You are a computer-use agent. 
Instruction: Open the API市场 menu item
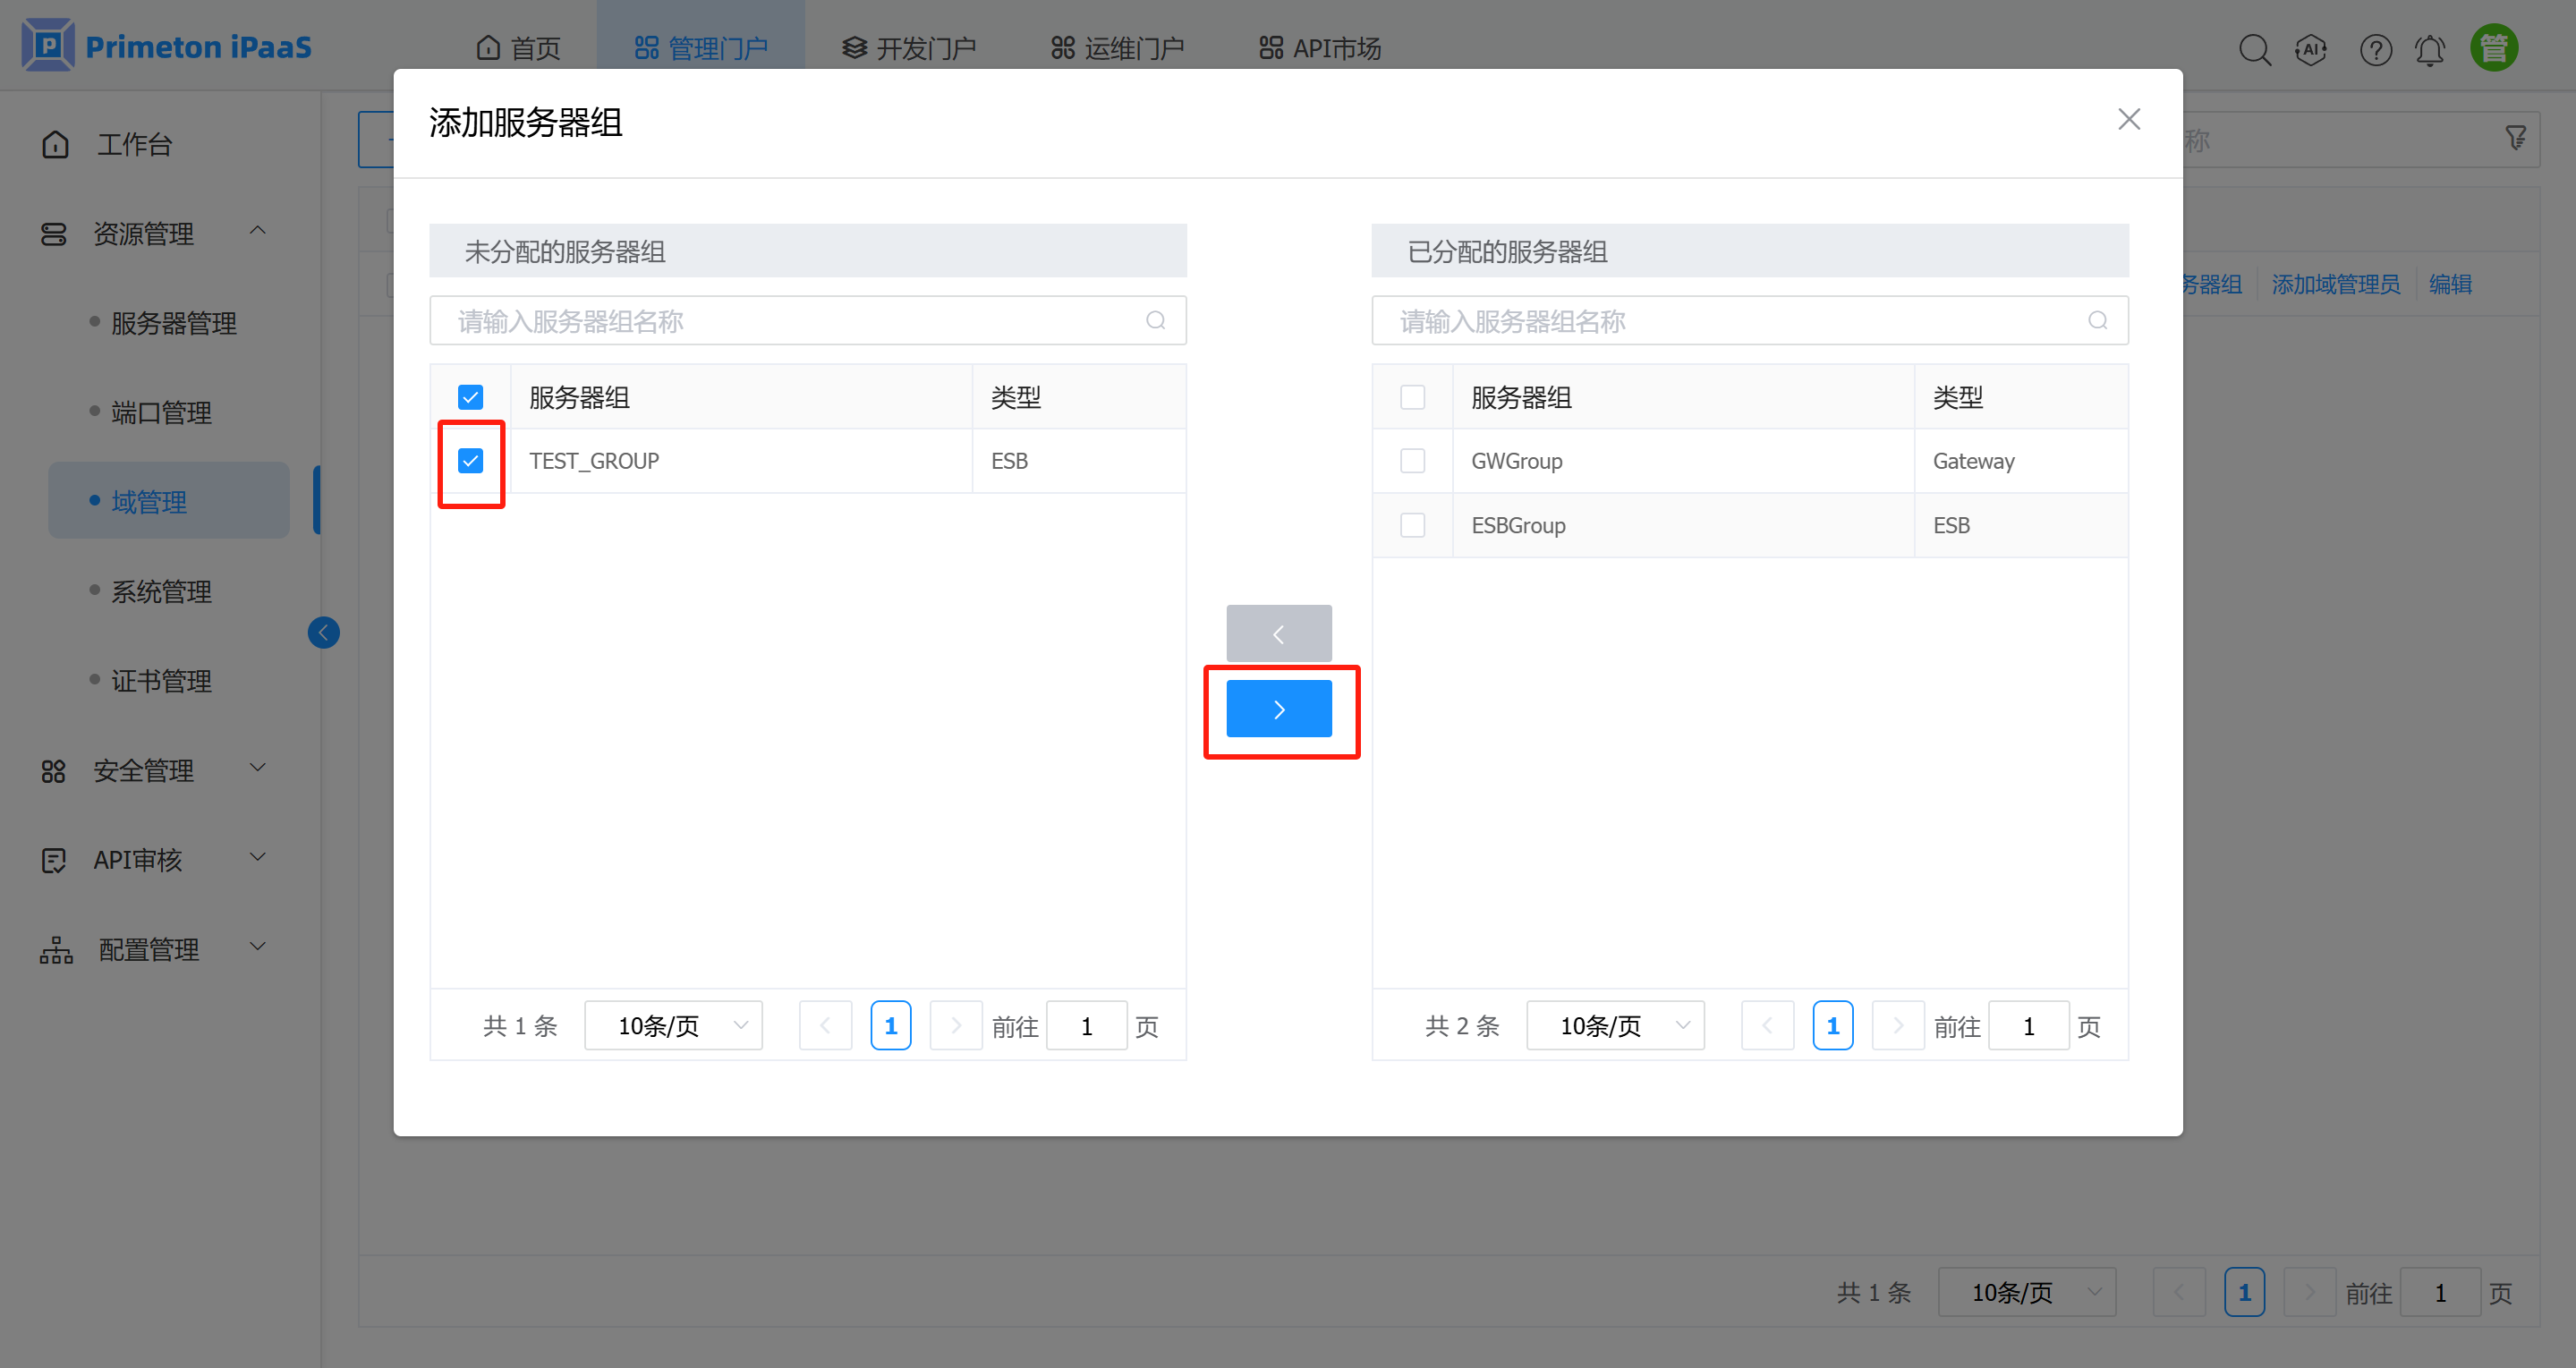click(1318, 46)
